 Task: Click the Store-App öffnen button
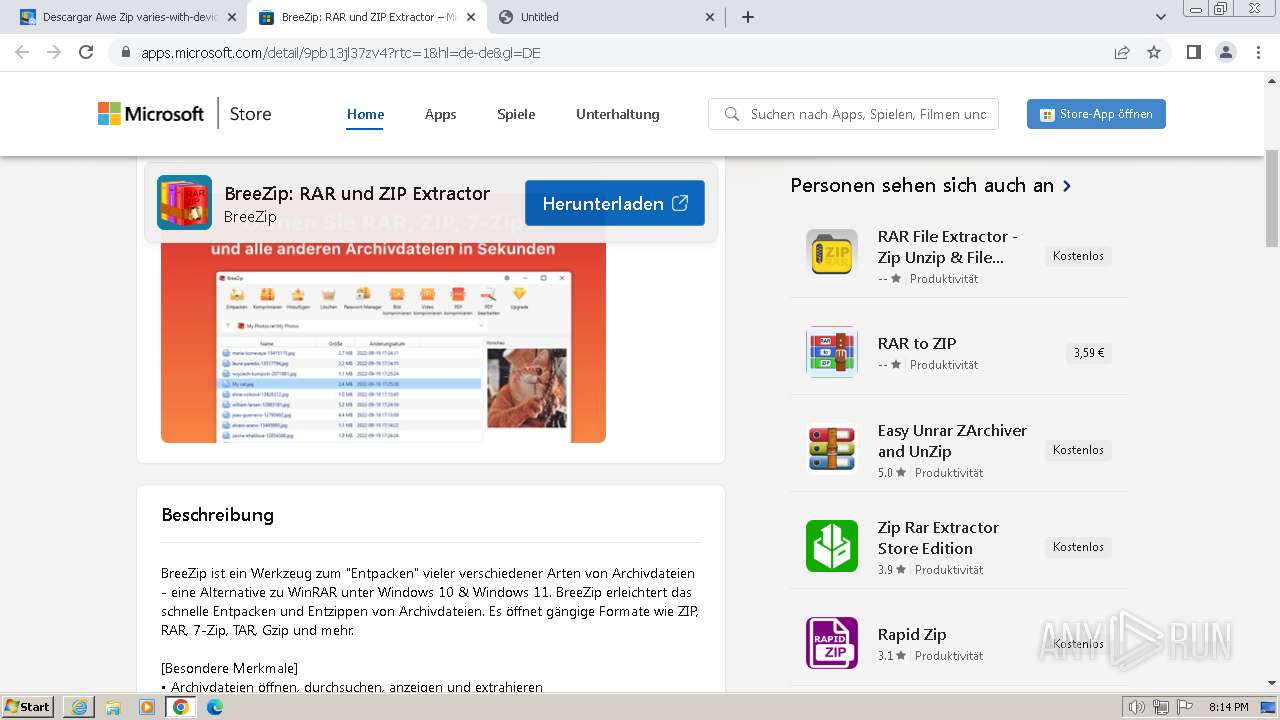(1096, 114)
